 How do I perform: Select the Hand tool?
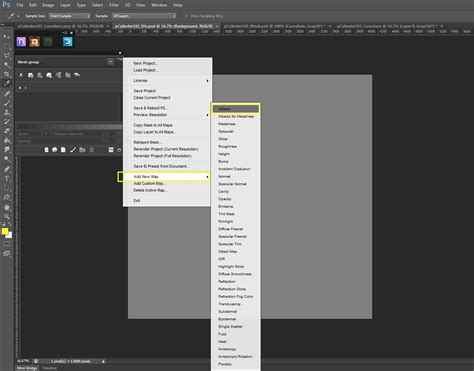[x=7, y=207]
